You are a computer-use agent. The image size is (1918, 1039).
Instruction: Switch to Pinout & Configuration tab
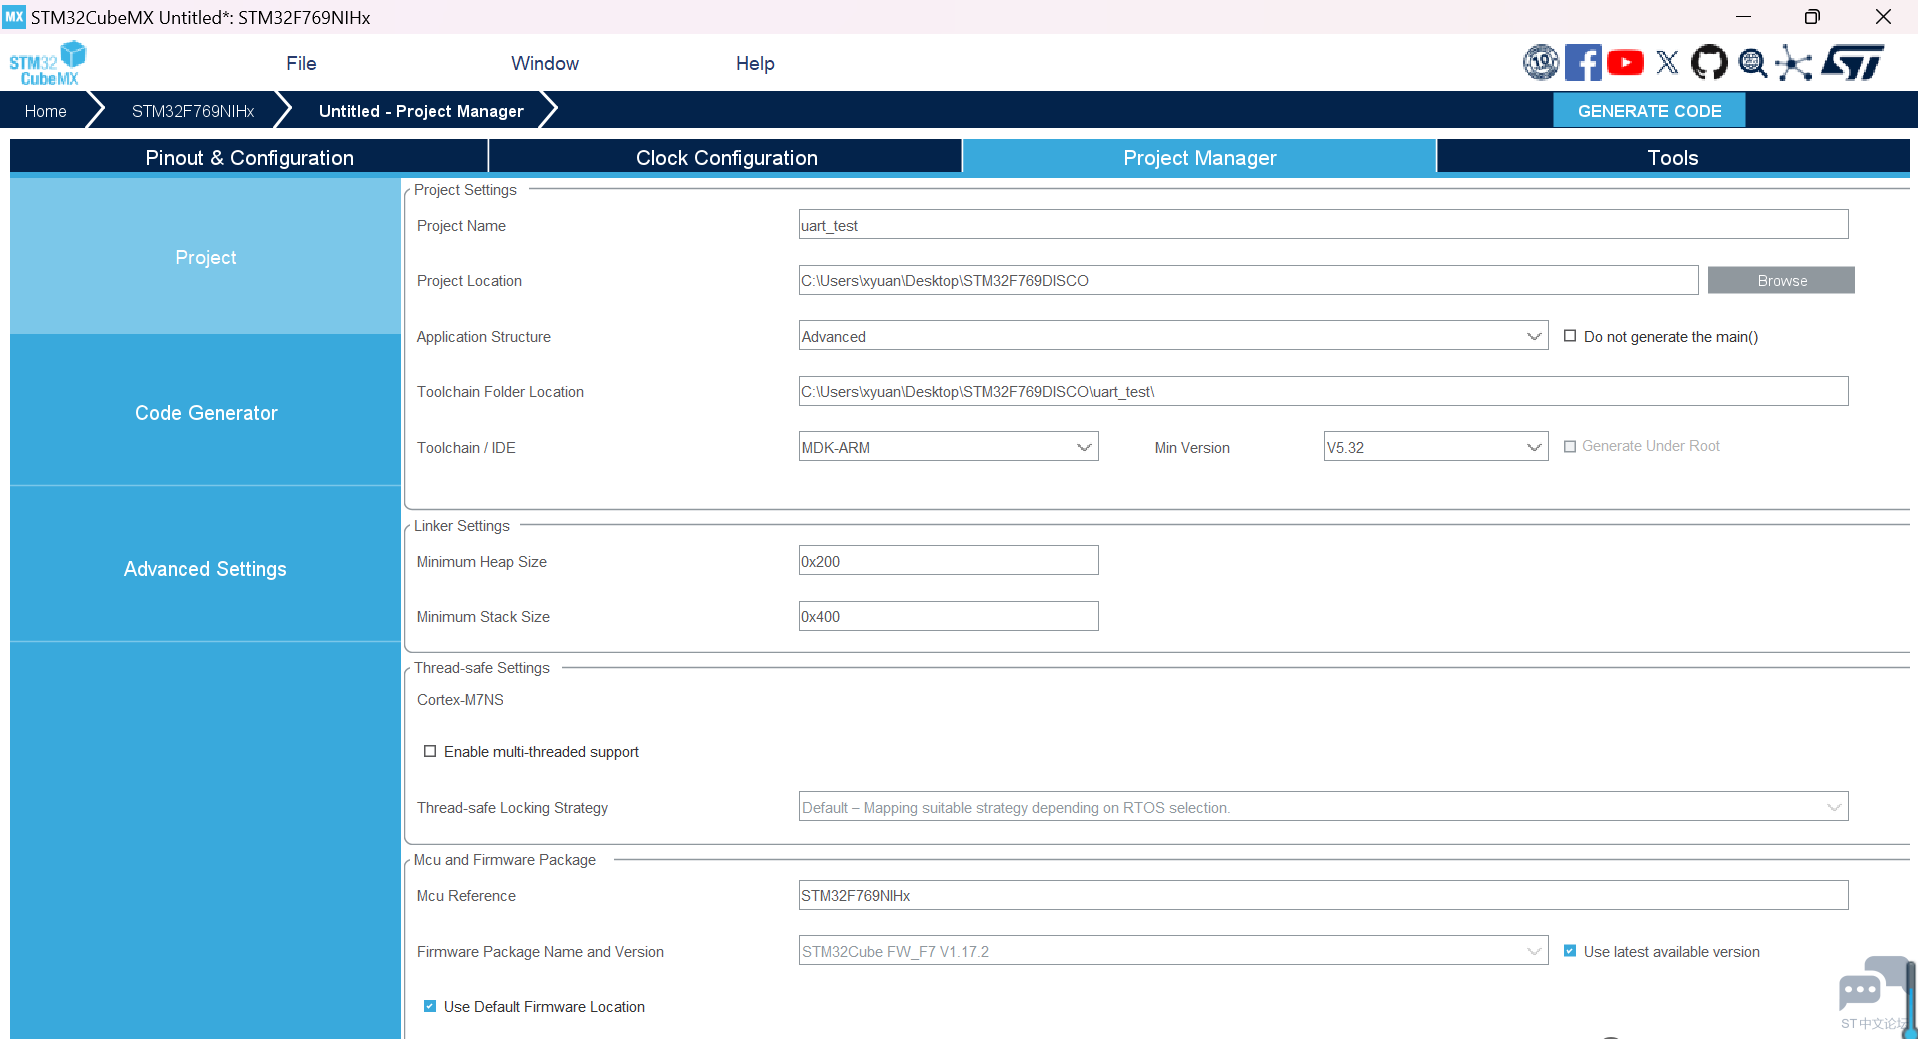[x=249, y=157]
